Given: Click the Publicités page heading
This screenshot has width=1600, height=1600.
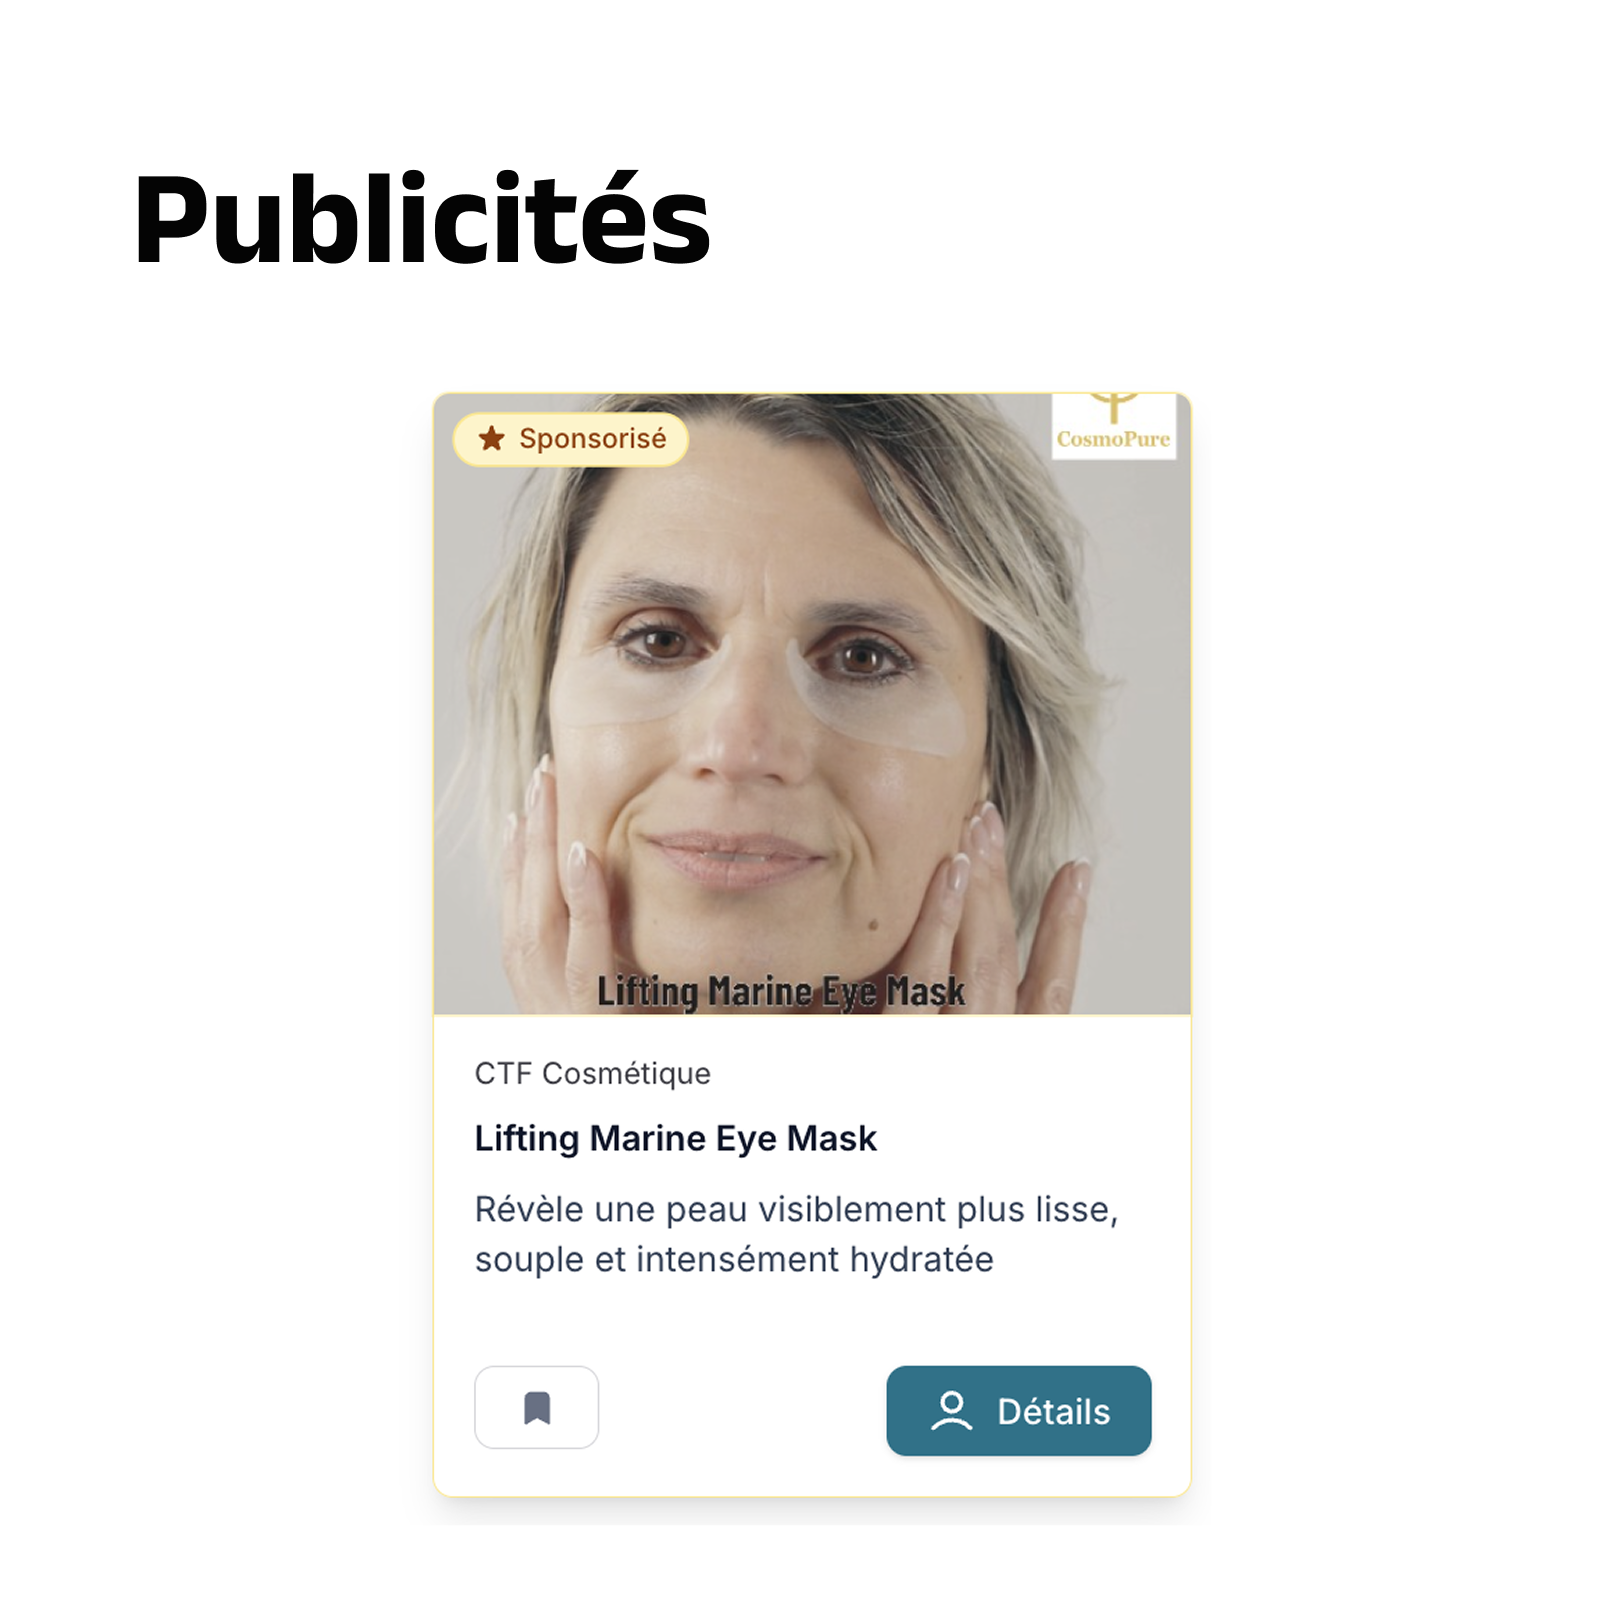Looking at the screenshot, I should tap(422, 219).
